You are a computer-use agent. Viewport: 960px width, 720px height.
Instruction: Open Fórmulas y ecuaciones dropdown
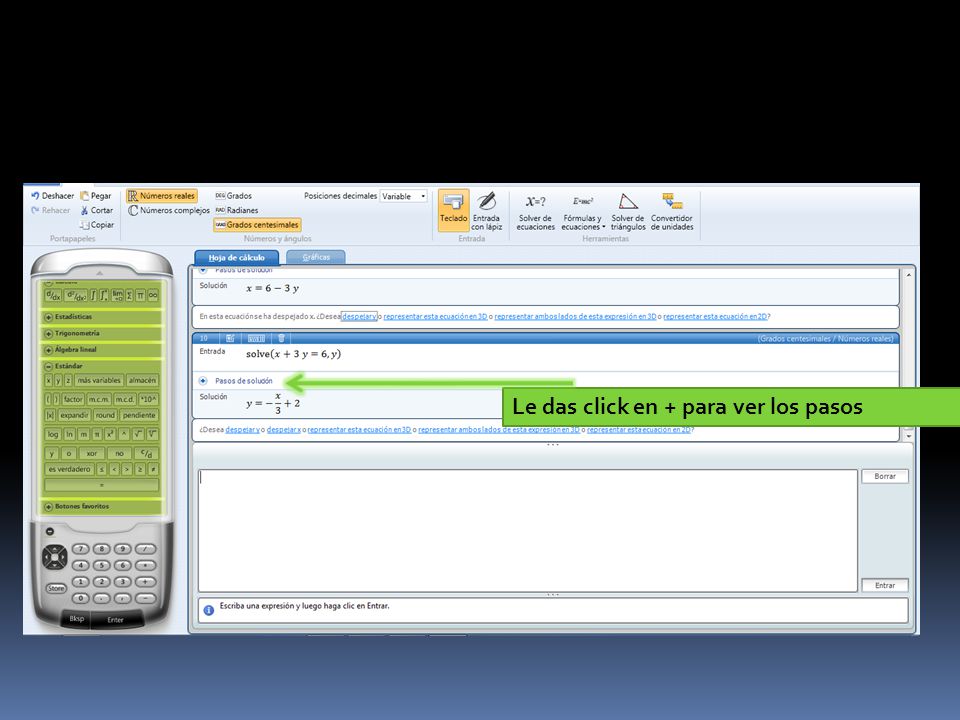click(583, 212)
